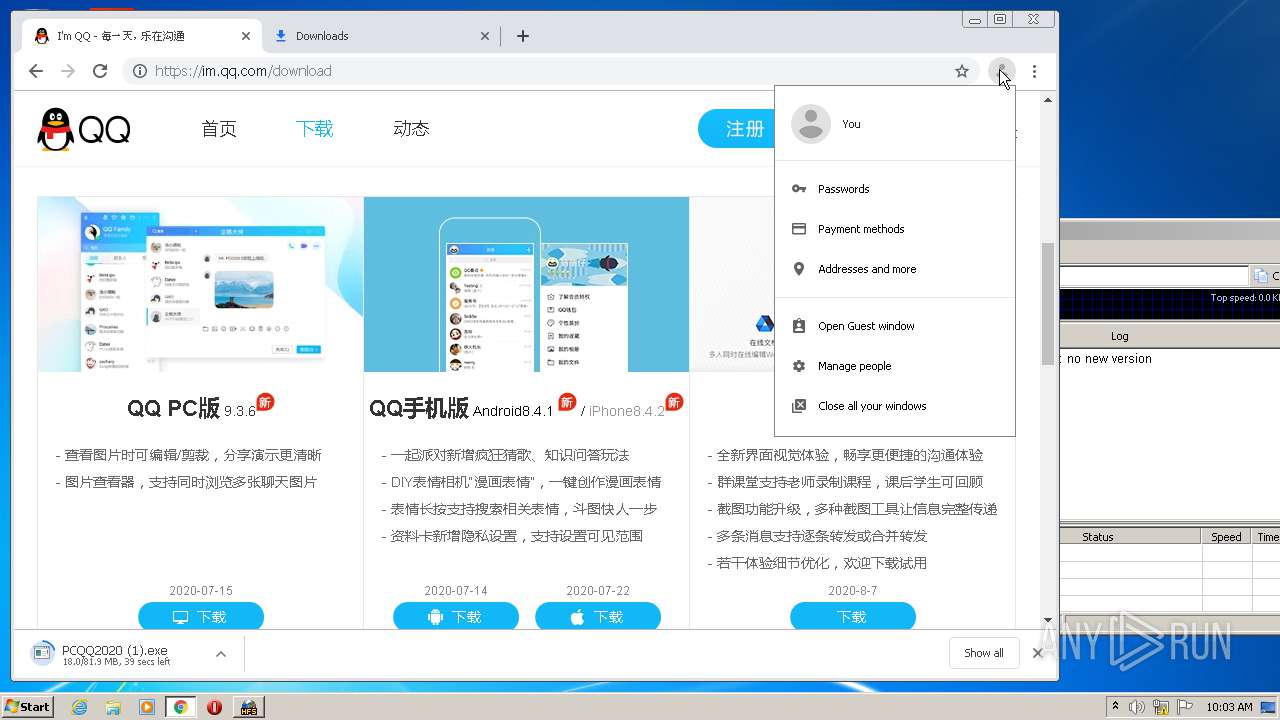
Task: Click the scrollbar down arrow
Action: click(1048, 620)
